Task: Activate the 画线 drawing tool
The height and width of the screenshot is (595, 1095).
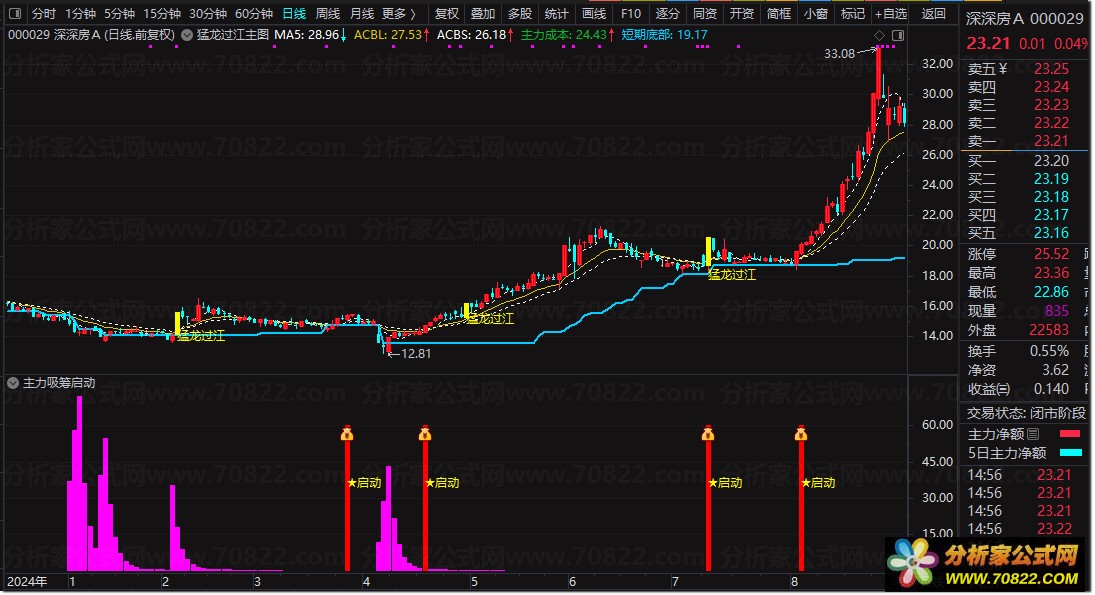Action: 594,13
